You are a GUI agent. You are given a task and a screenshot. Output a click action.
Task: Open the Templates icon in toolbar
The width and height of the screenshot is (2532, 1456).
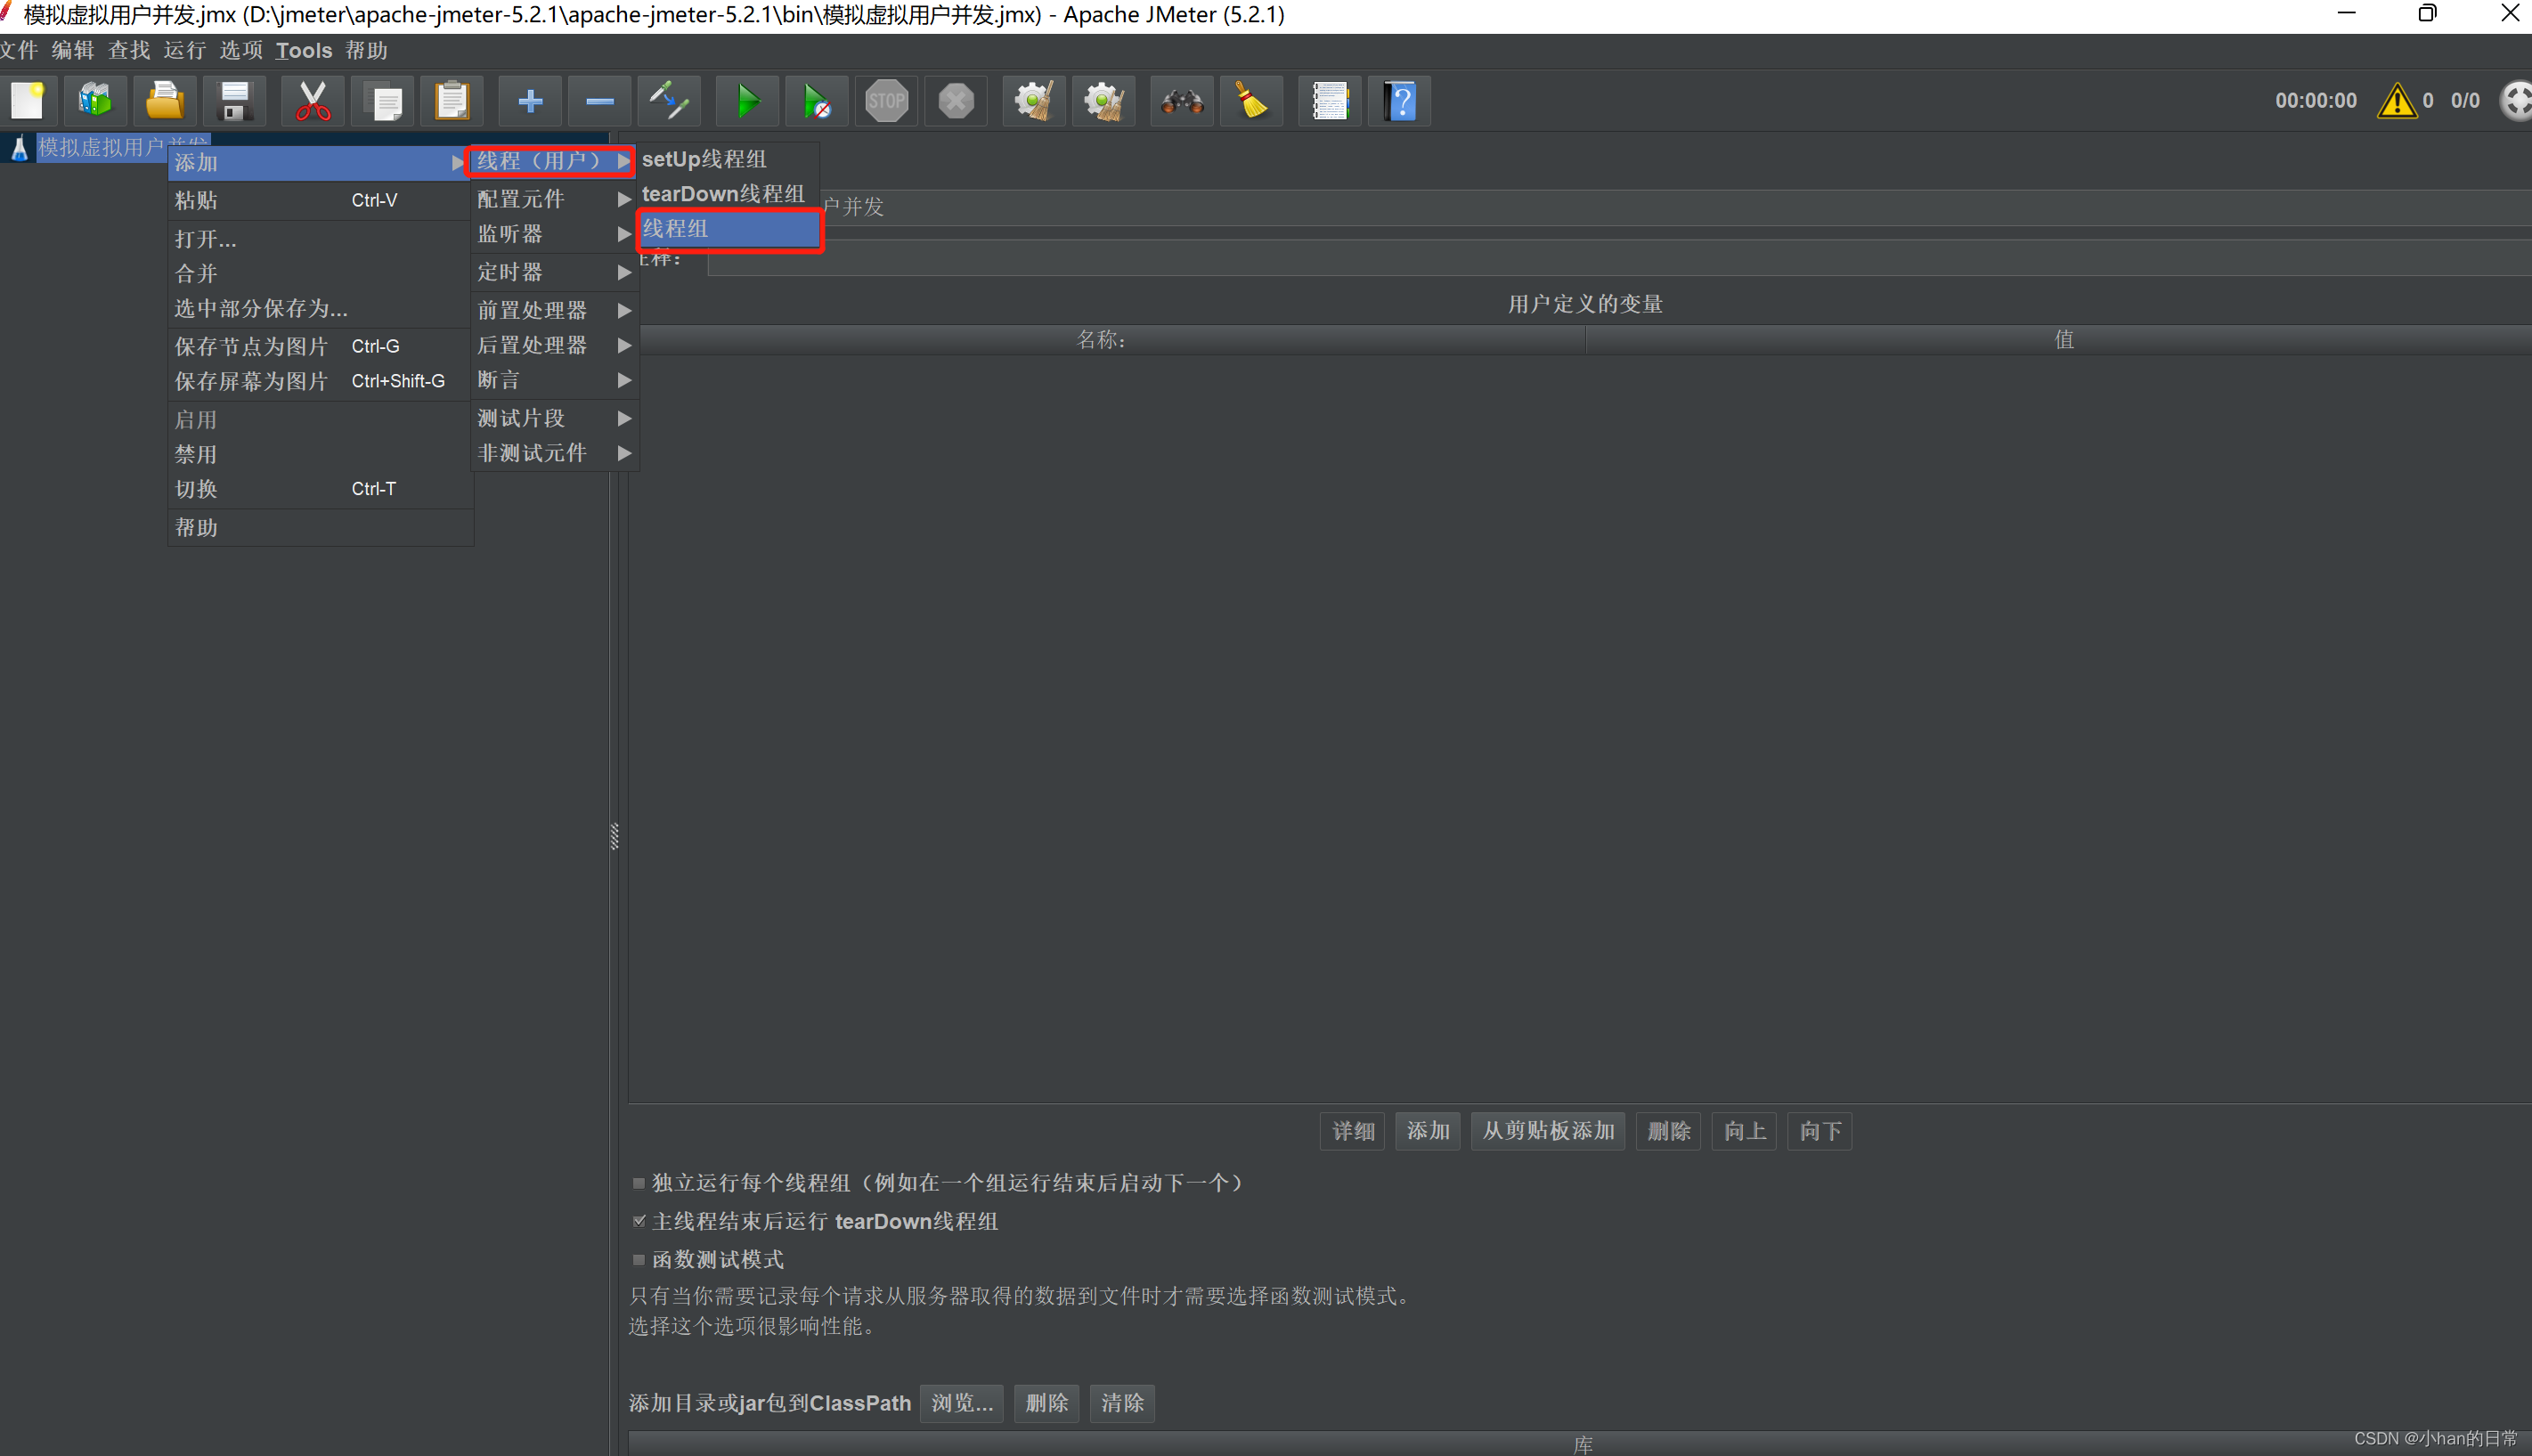96,101
